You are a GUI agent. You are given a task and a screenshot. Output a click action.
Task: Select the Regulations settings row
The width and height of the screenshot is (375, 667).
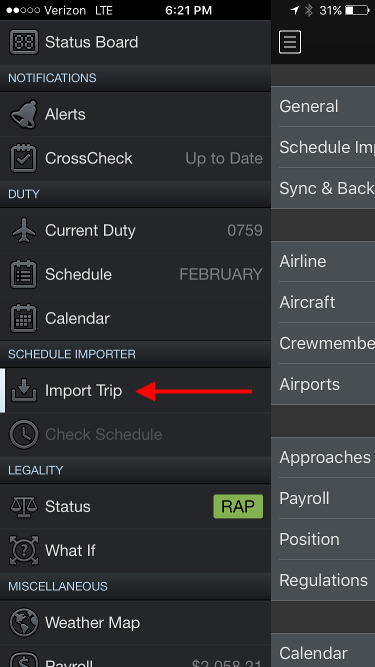point(323,580)
